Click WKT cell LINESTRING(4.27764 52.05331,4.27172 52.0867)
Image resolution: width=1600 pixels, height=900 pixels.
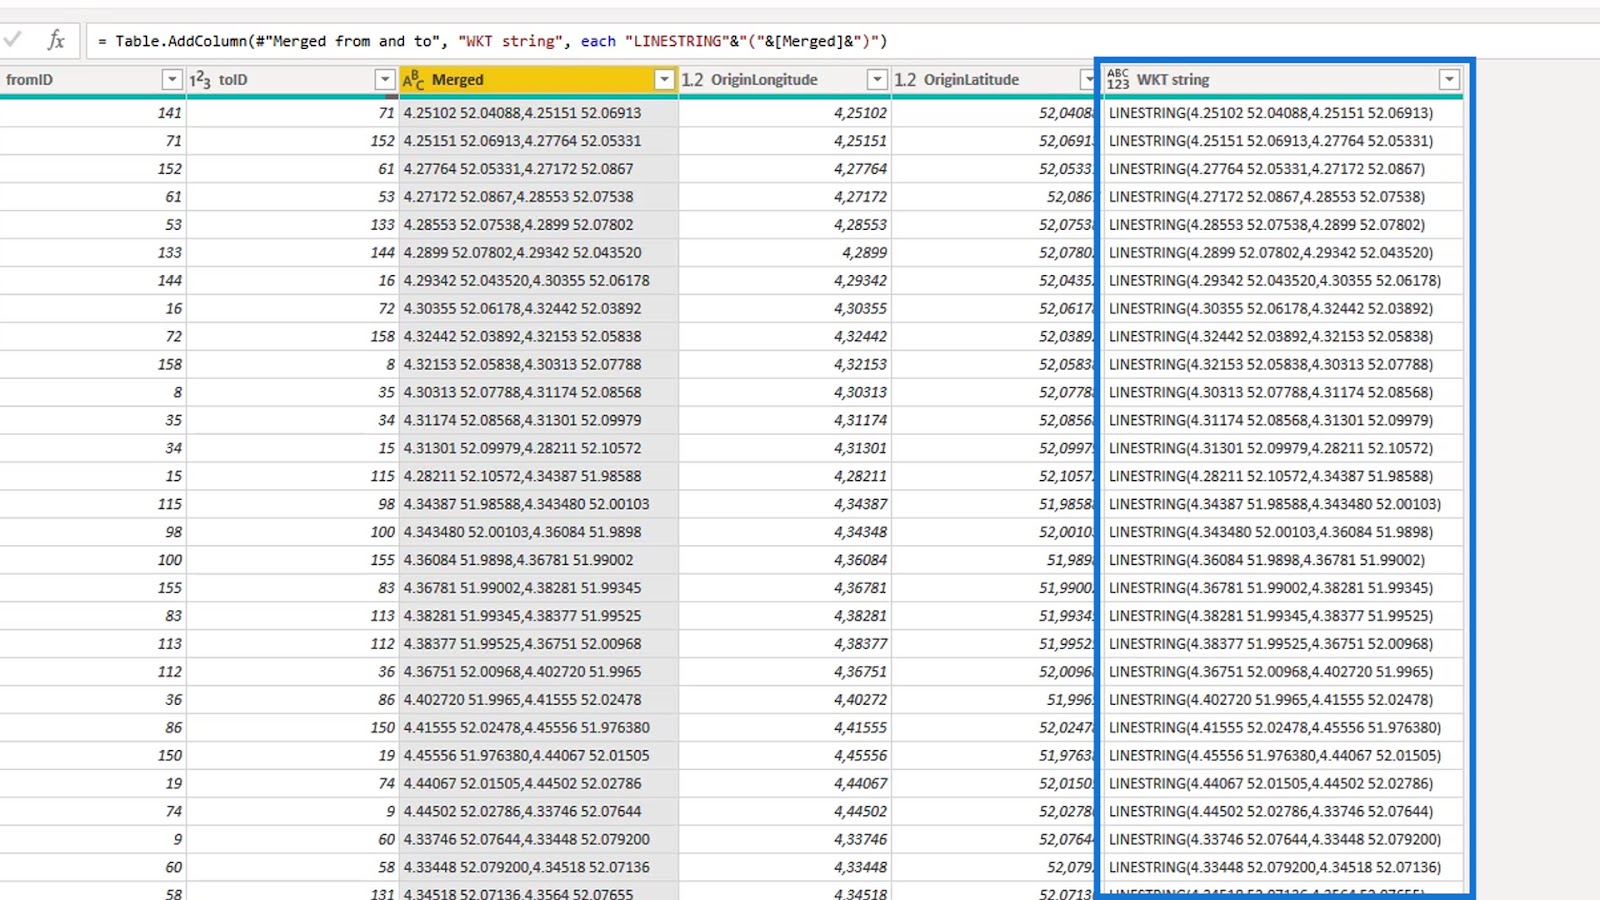(x=1283, y=169)
